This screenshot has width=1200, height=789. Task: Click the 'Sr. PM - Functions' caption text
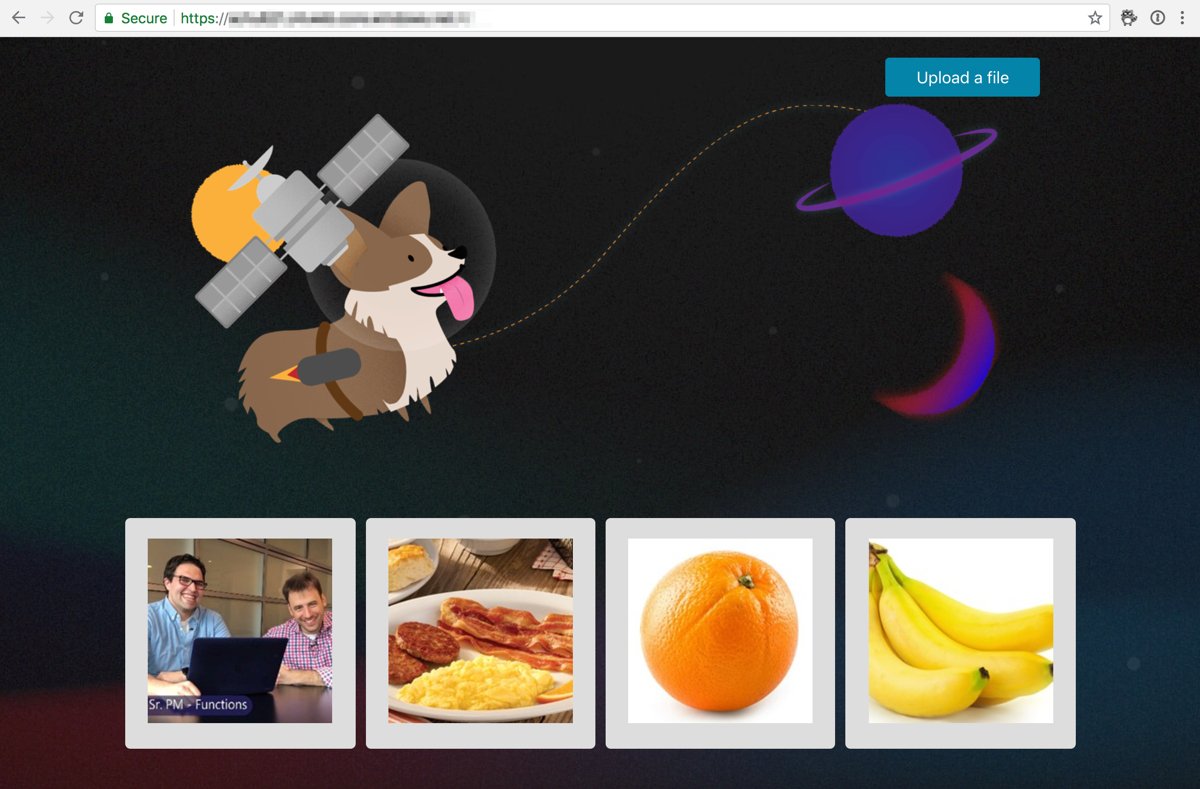tap(198, 705)
